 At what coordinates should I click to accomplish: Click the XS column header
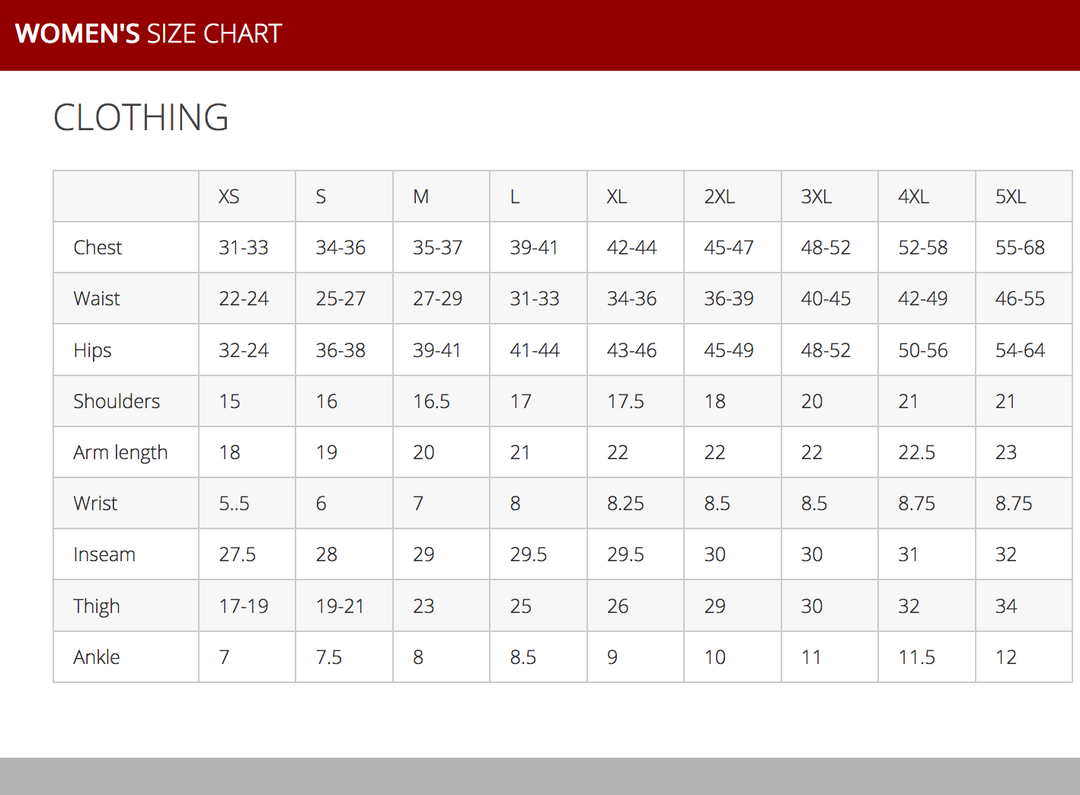click(229, 197)
